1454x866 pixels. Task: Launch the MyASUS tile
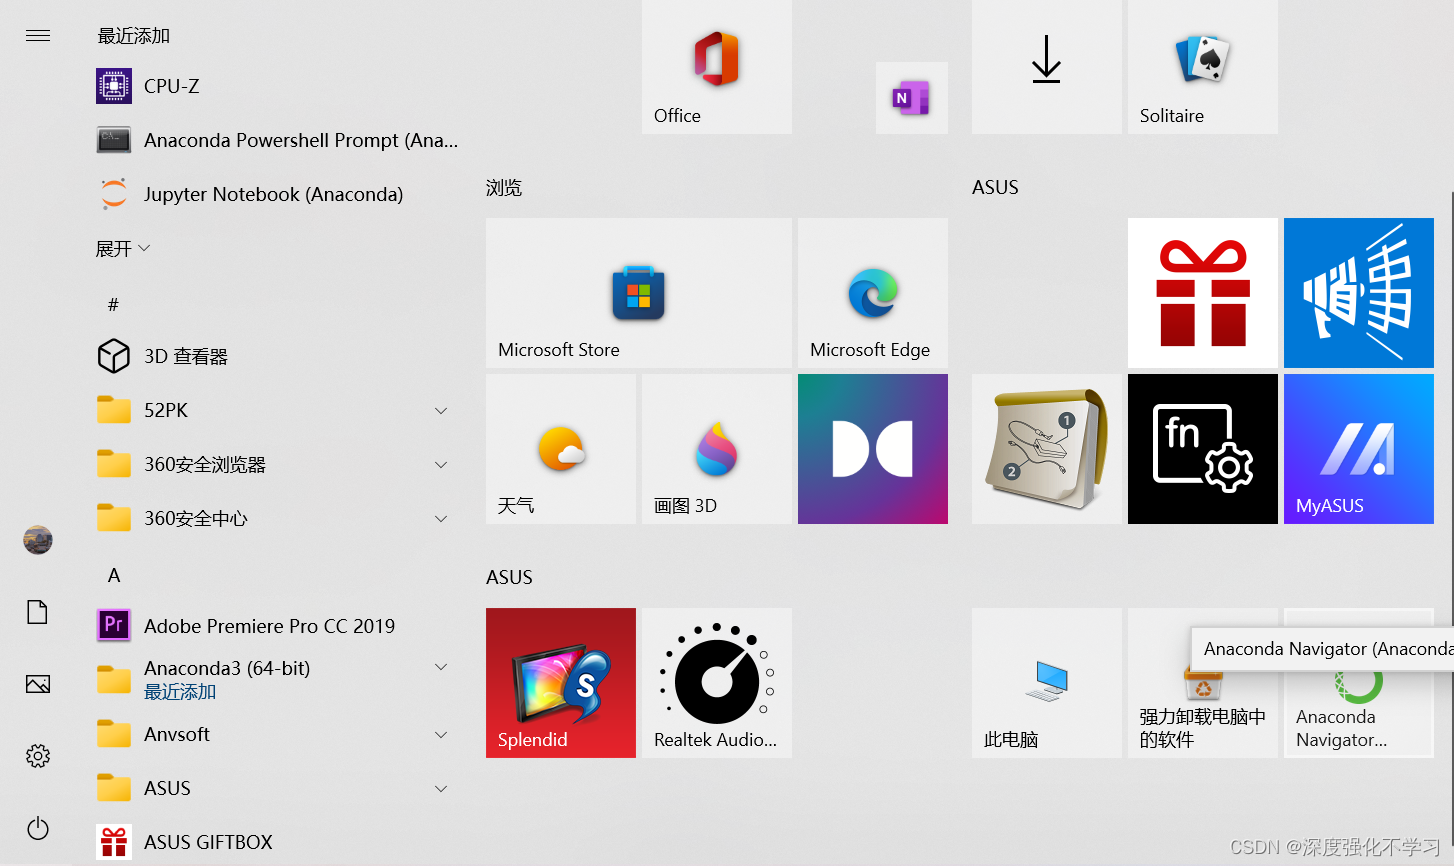1359,449
